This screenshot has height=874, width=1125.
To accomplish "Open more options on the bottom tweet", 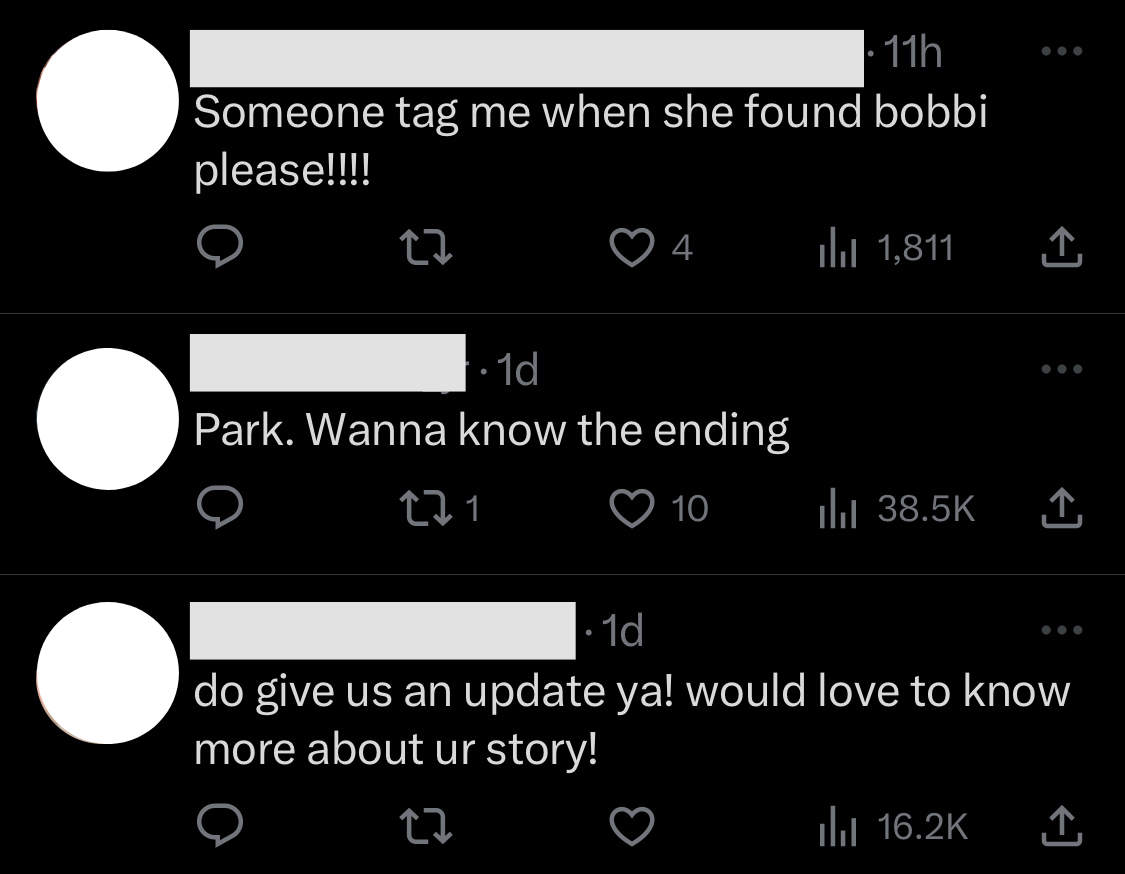I will click(x=1061, y=630).
